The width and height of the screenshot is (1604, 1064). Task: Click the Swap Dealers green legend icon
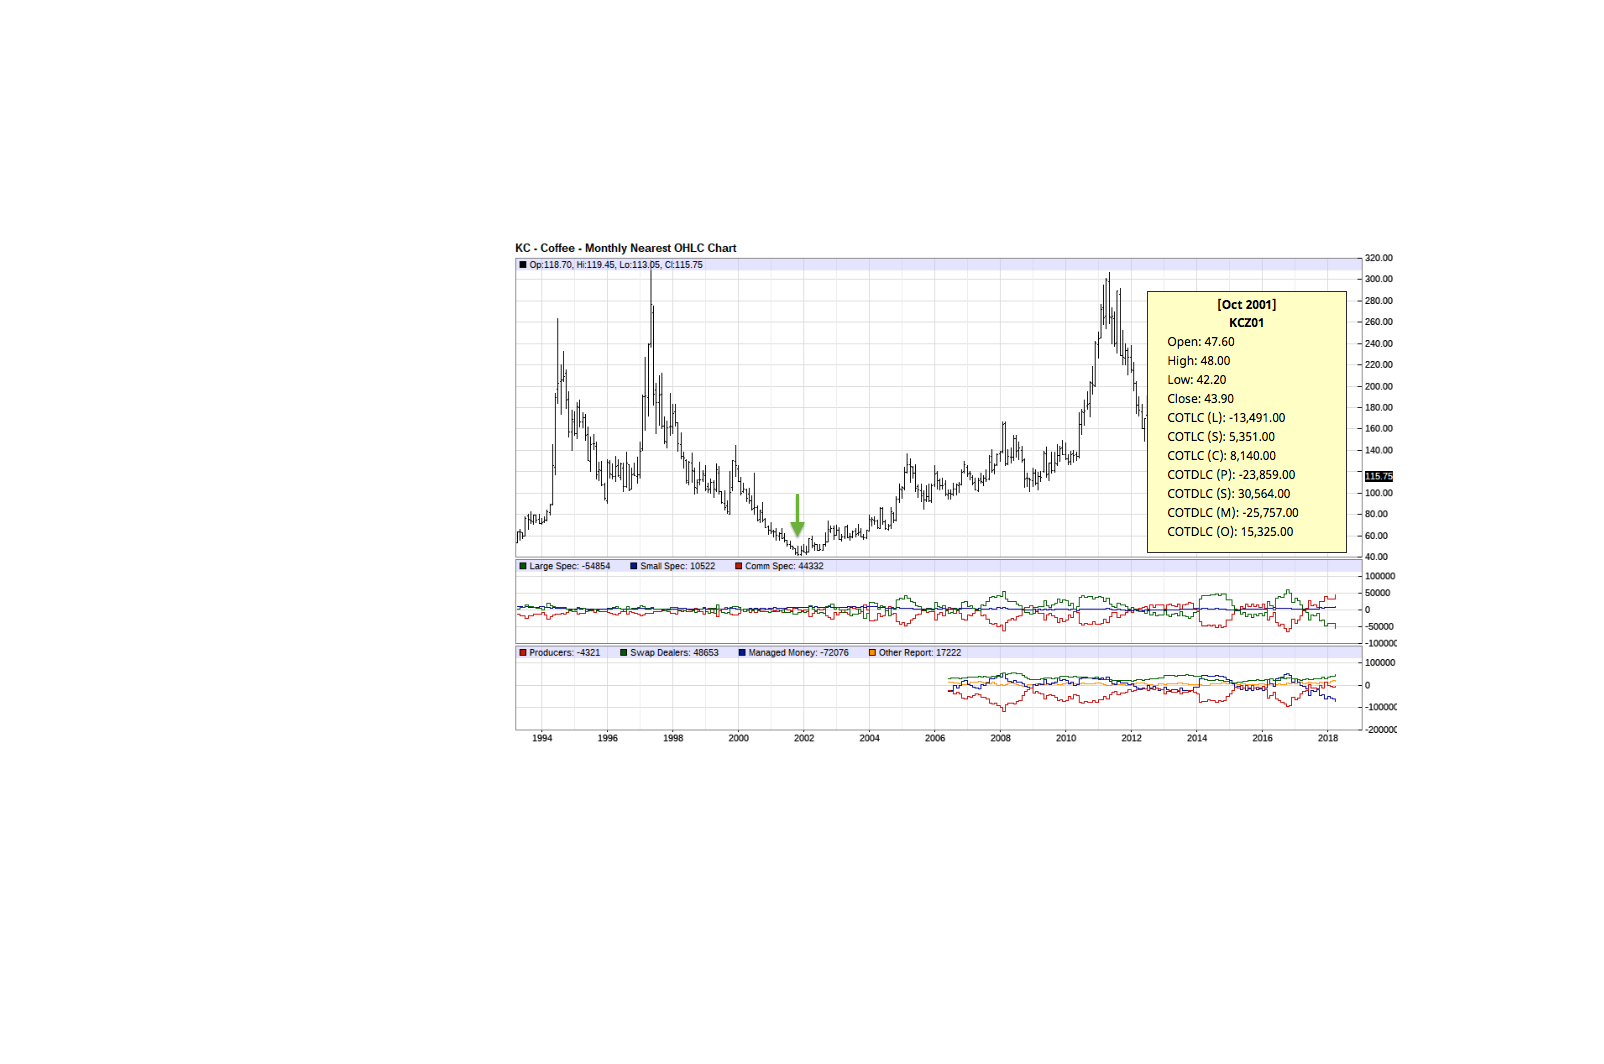624,652
